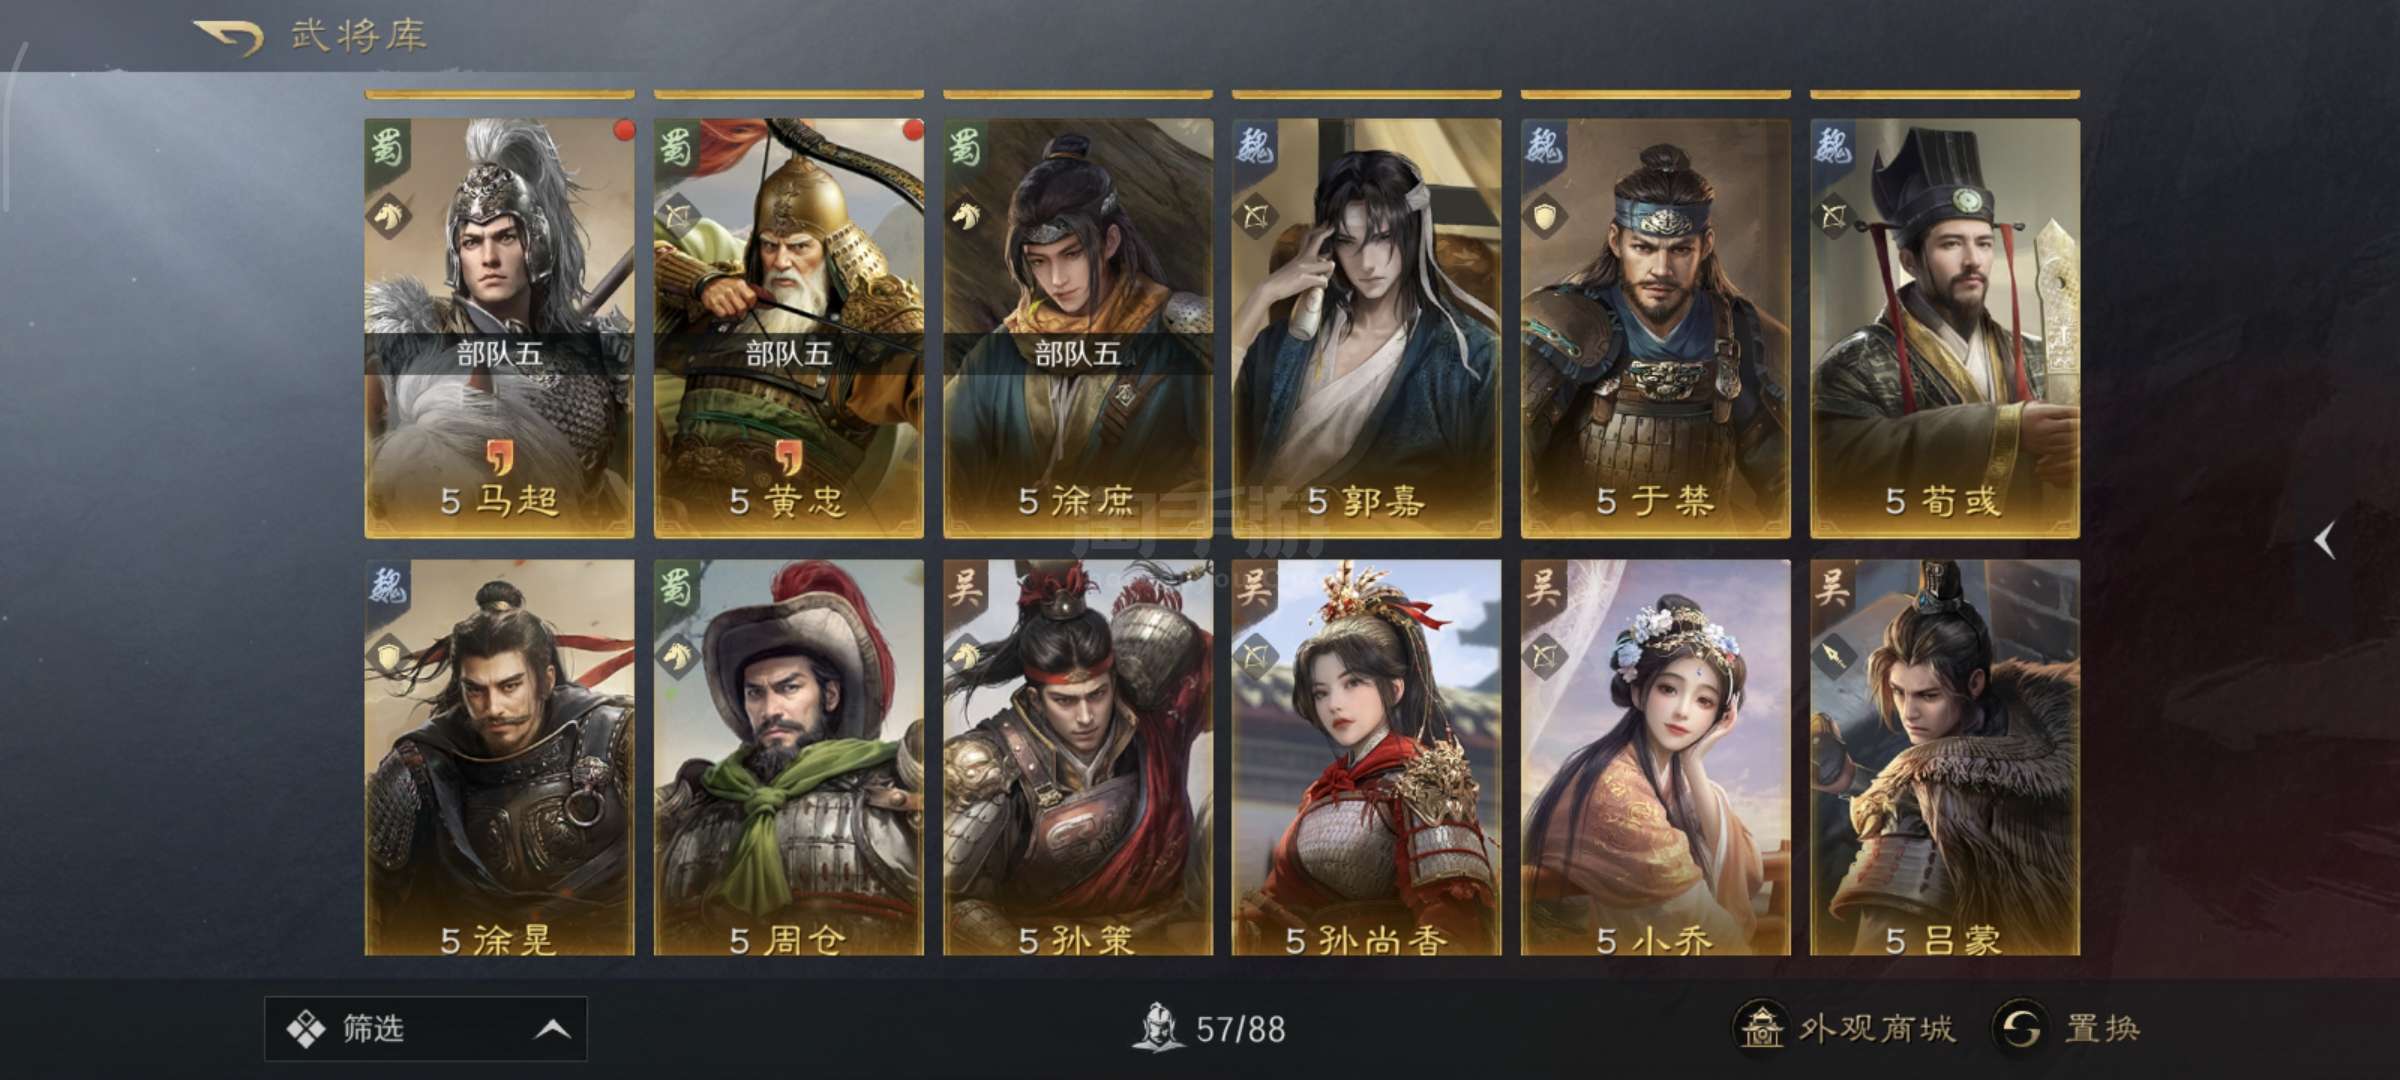Click the 置换 exchange icon
2400x1080 pixels.
click(x=2021, y=1027)
